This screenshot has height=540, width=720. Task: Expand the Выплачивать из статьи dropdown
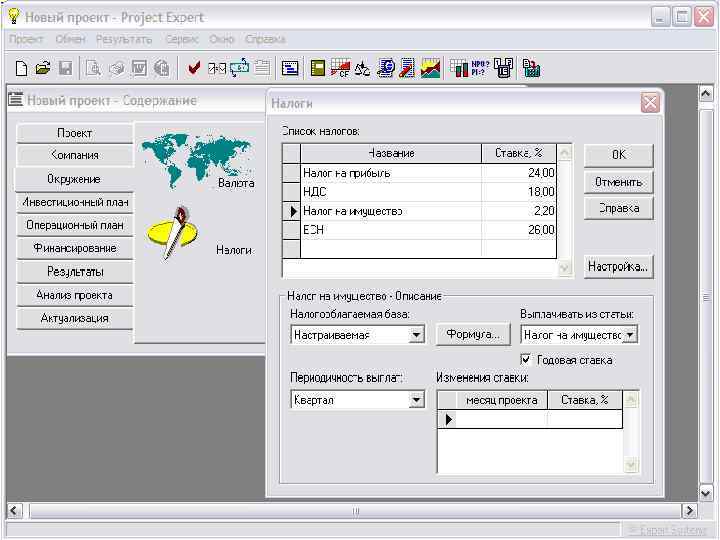point(630,335)
